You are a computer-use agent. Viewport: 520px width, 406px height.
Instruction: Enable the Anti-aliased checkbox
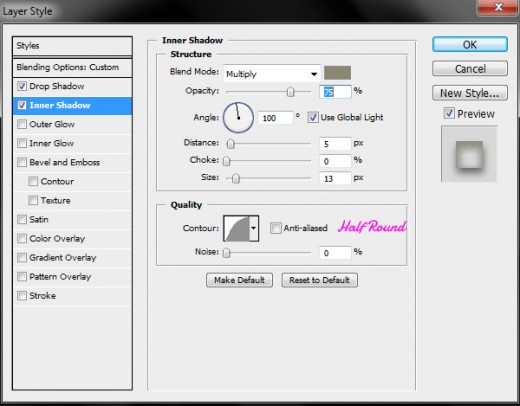pos(276,228)
